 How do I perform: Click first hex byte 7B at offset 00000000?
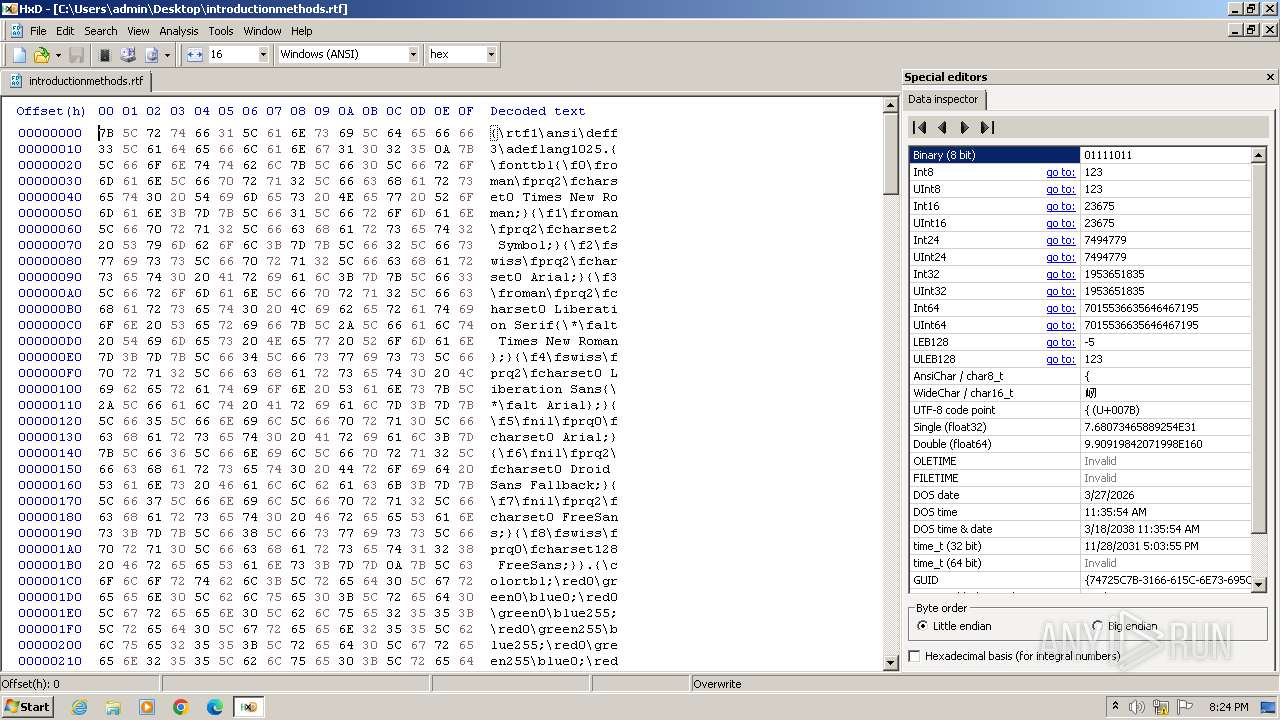point(105,133)
